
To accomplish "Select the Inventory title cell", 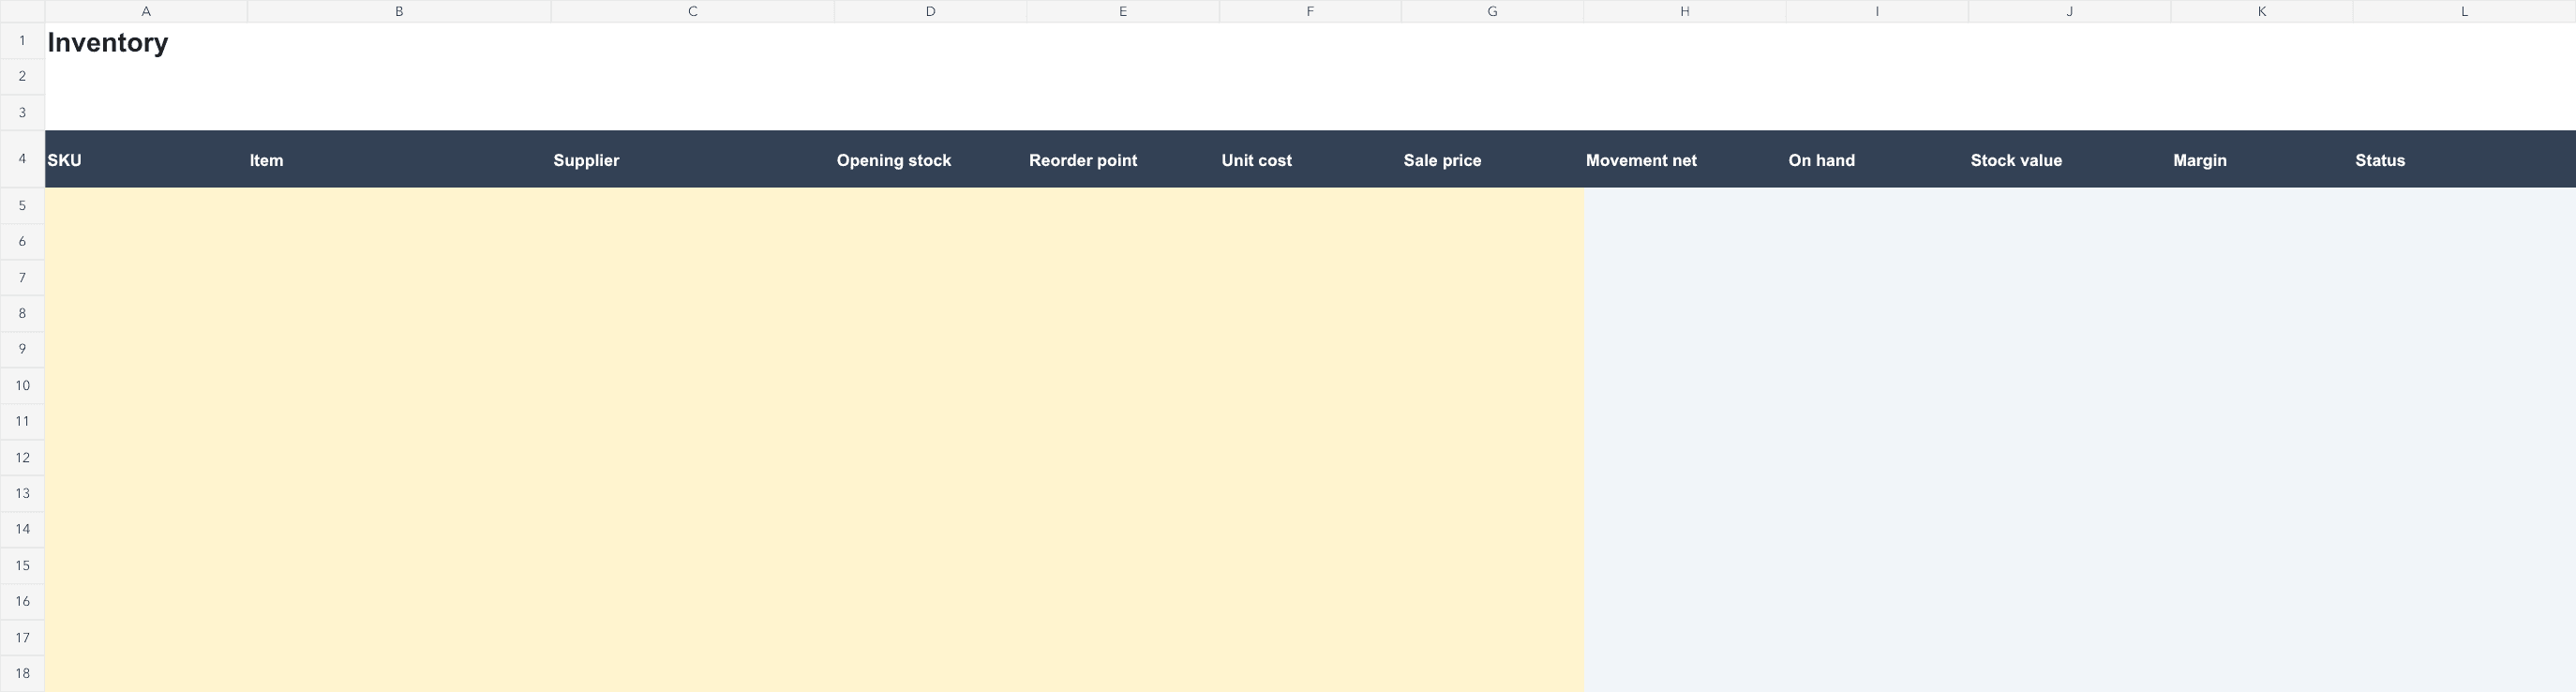I will click(146, 41).
